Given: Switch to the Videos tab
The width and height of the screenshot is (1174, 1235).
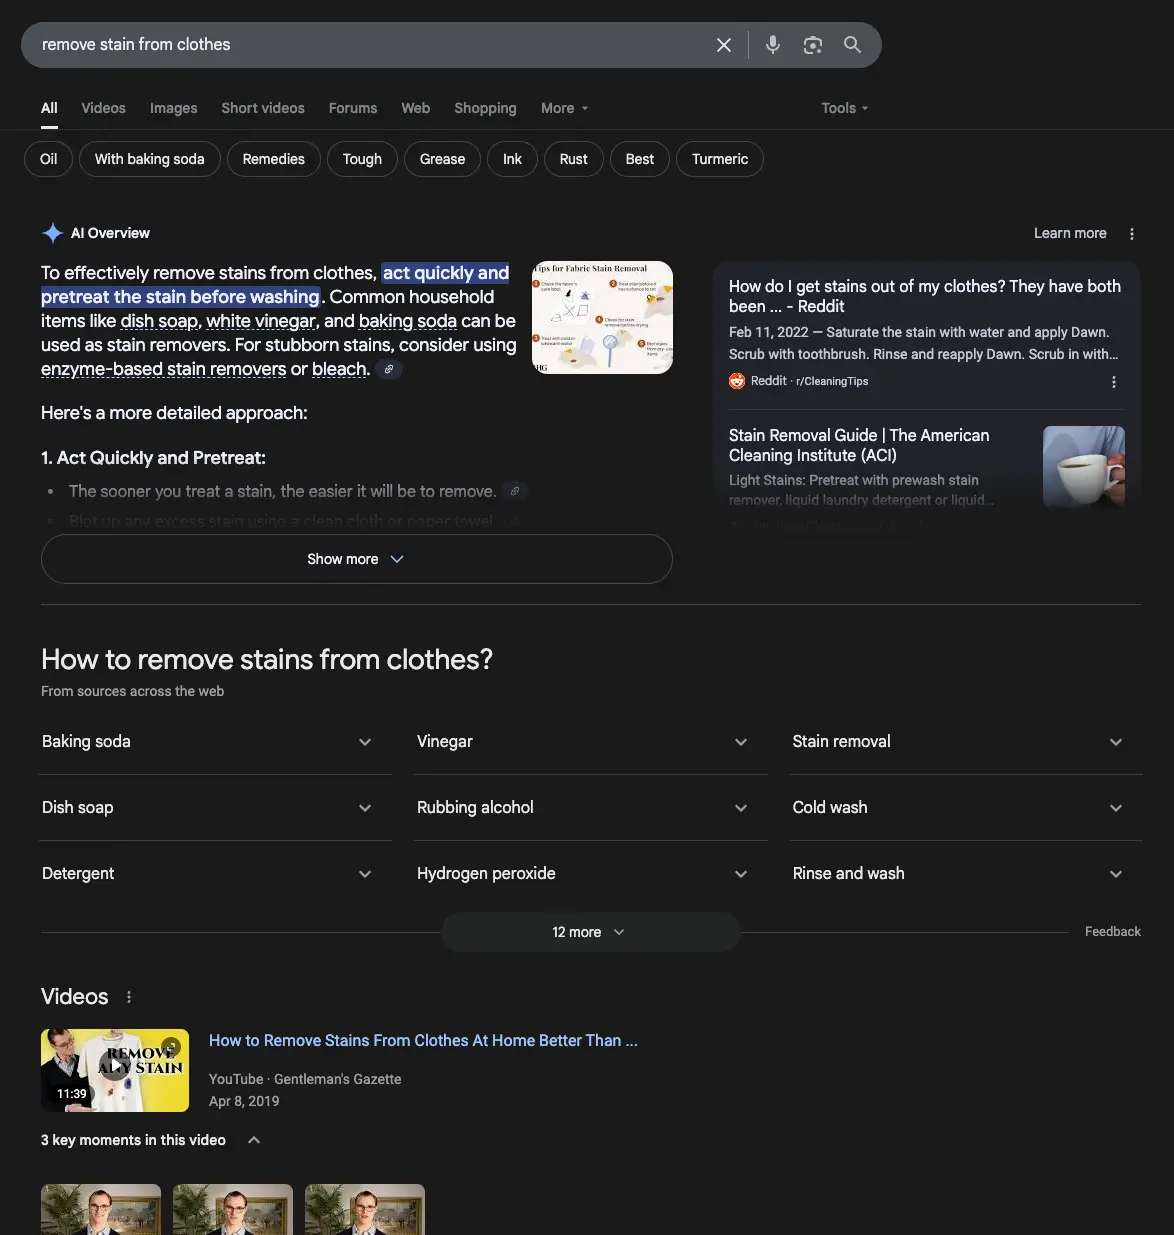Looking at the screenshot, I should [x=104, y=108].
